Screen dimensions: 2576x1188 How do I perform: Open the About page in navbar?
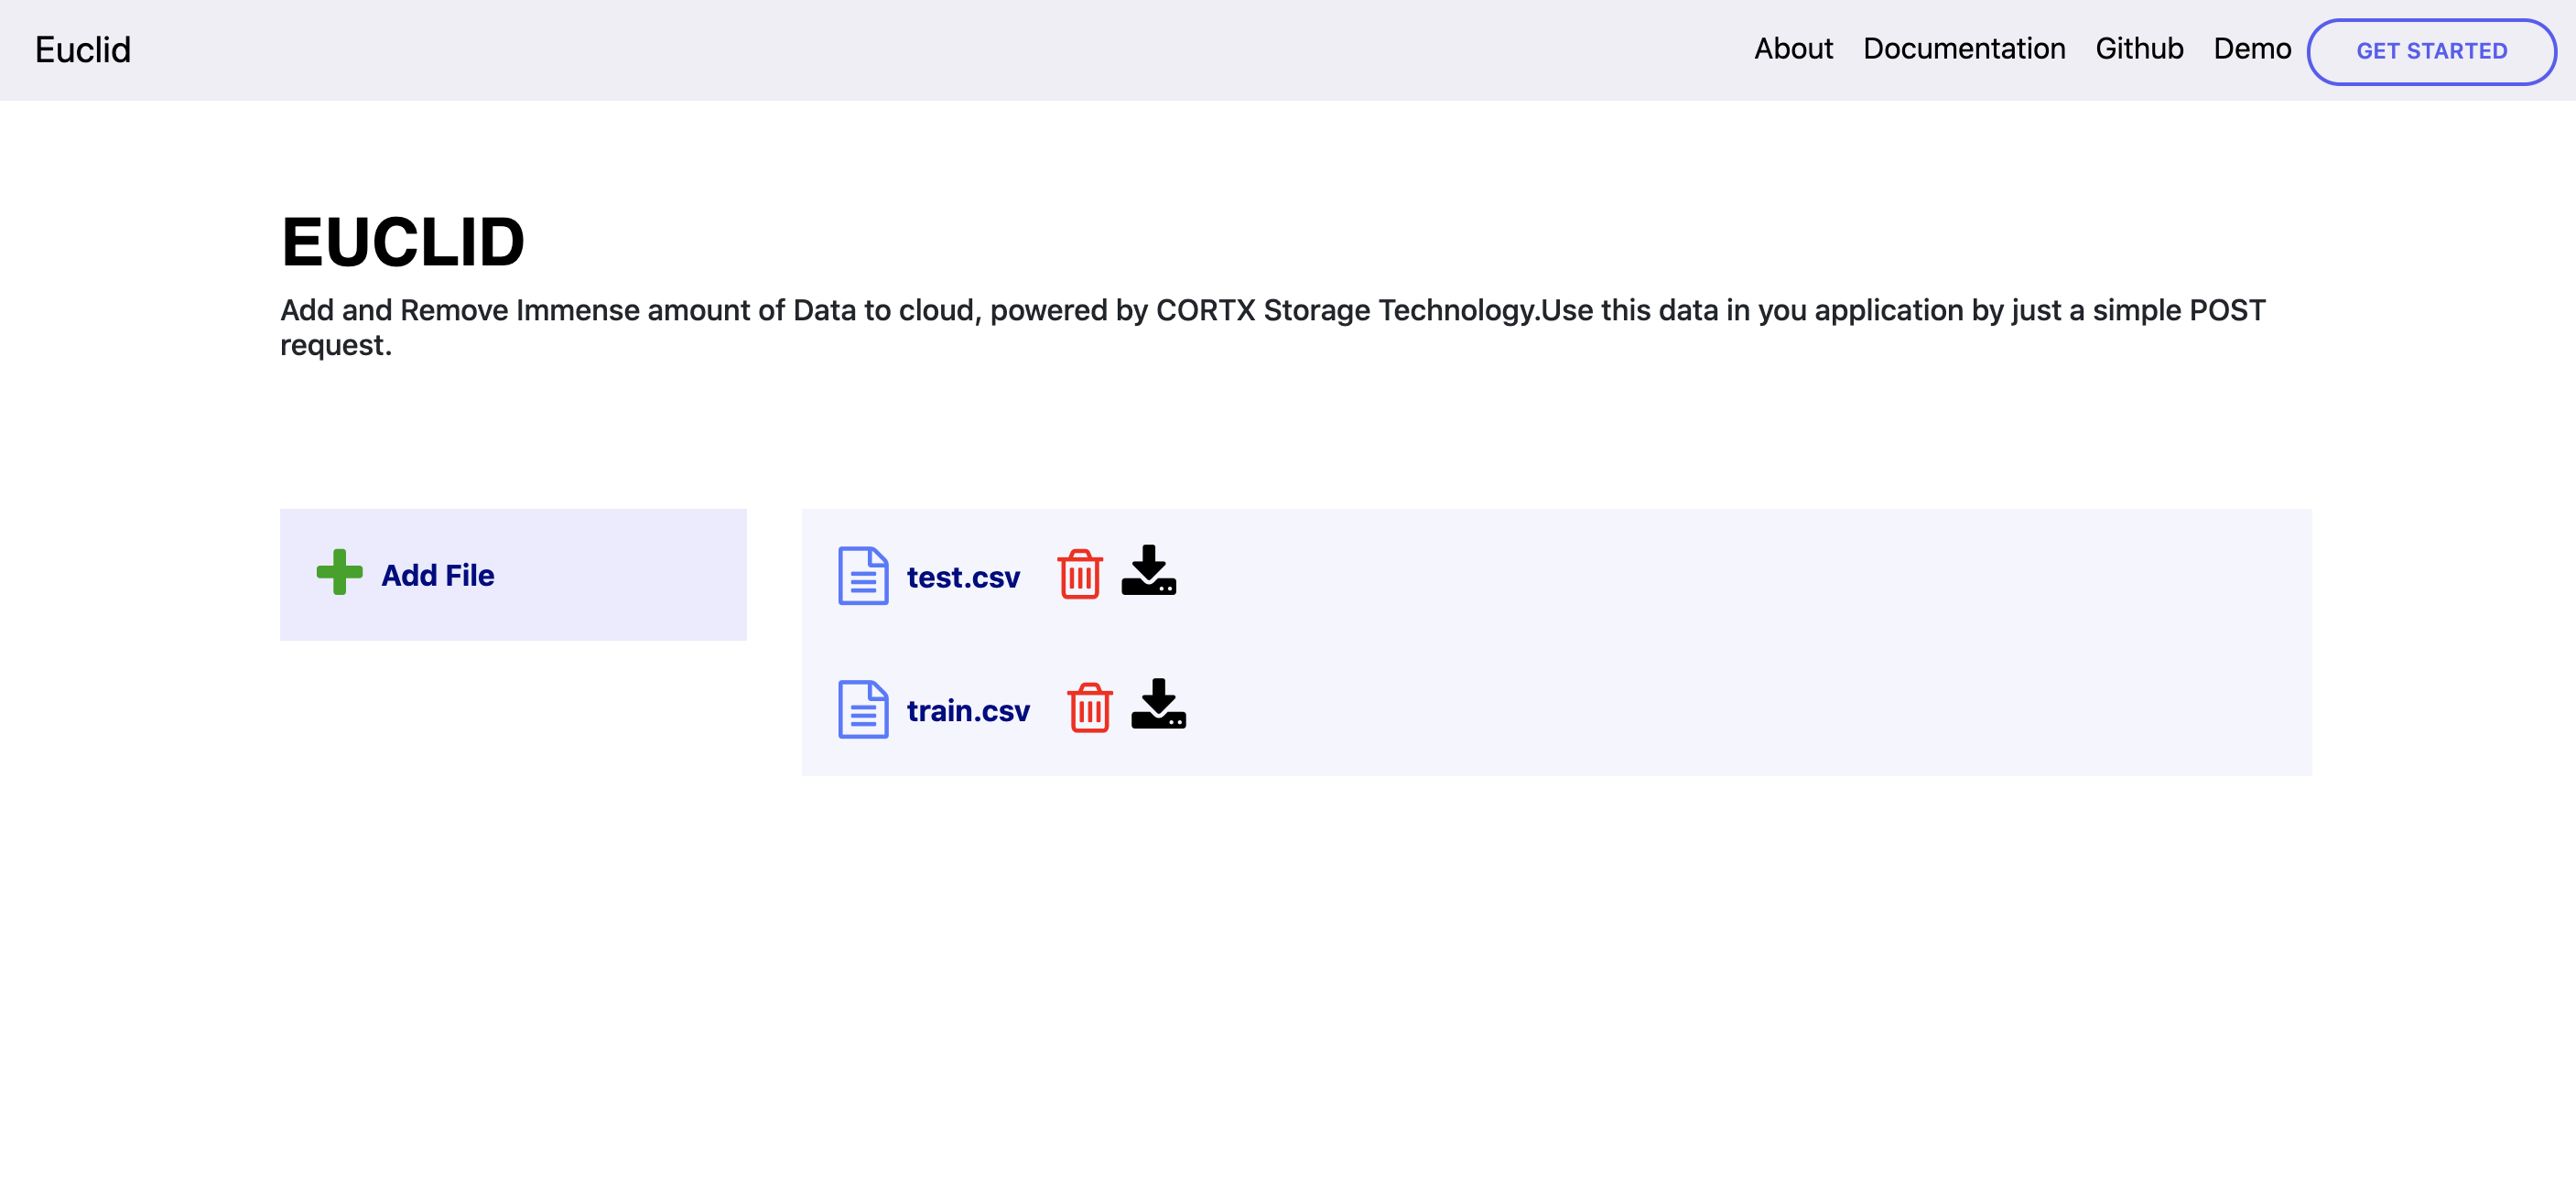click(x=1793, y=49)
